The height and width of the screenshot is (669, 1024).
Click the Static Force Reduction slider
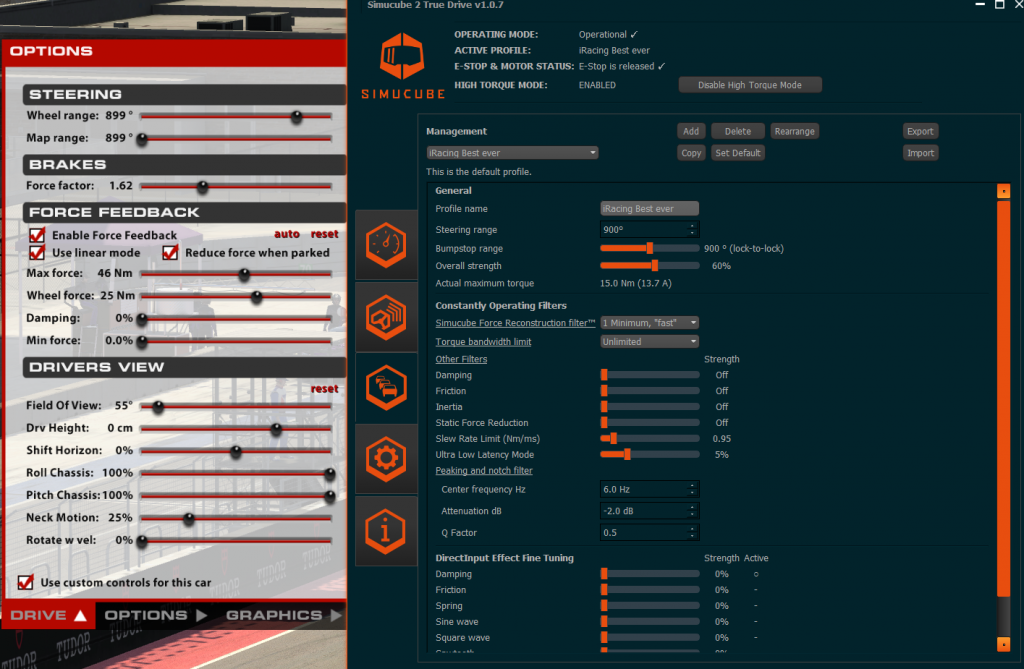pos(650,423)
